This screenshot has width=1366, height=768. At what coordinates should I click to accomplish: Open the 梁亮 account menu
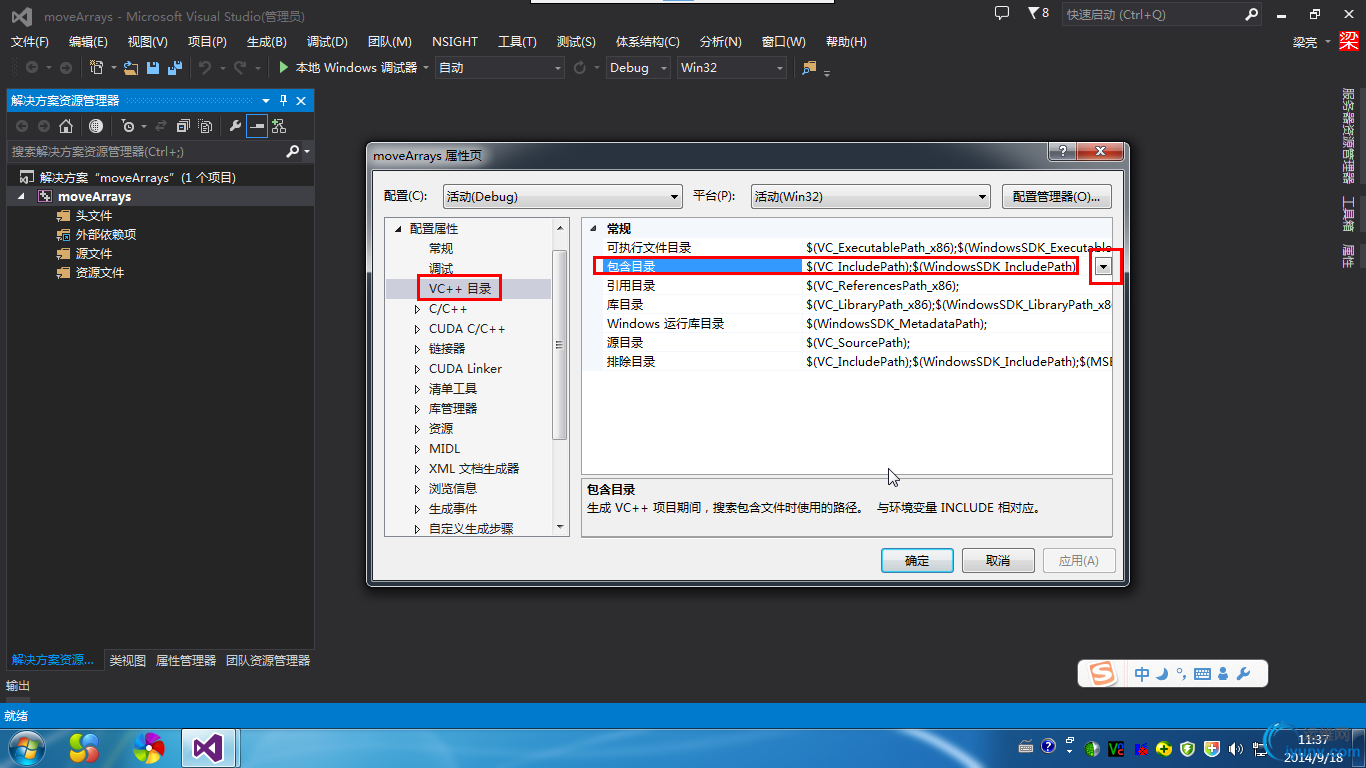point(1311,42)
